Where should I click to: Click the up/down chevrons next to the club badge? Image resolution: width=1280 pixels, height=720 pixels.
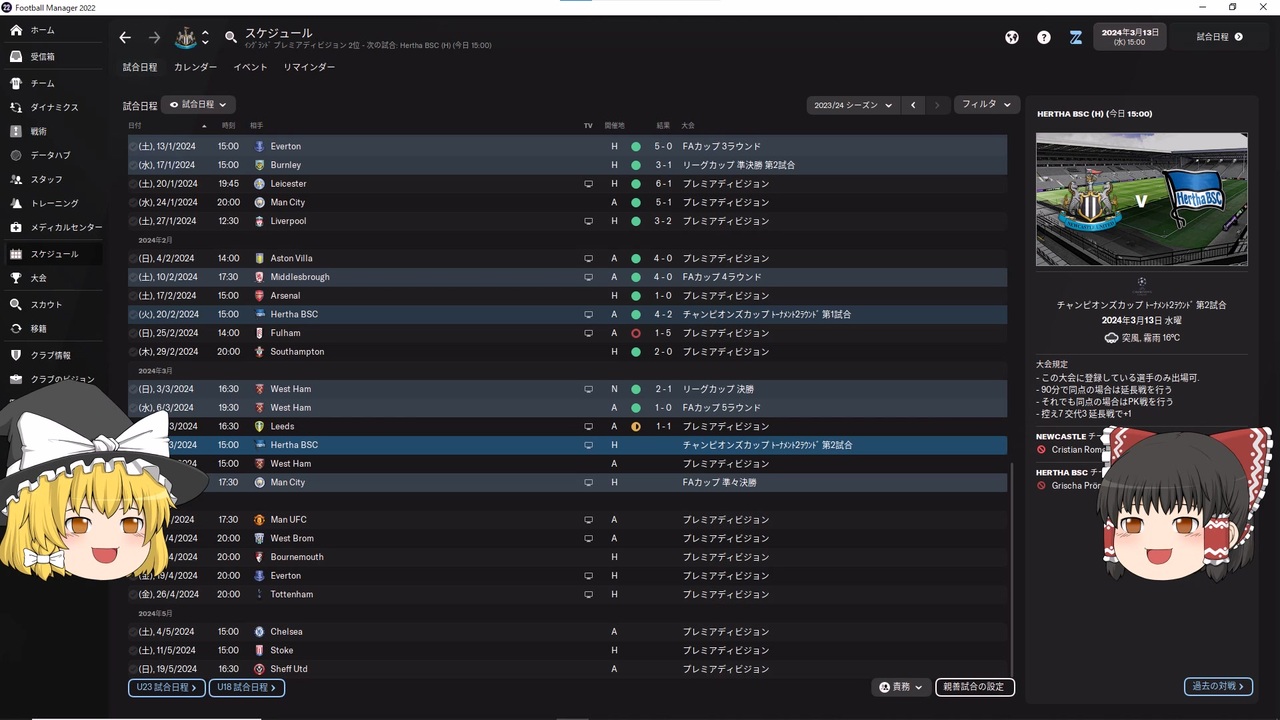coord(206,37)
